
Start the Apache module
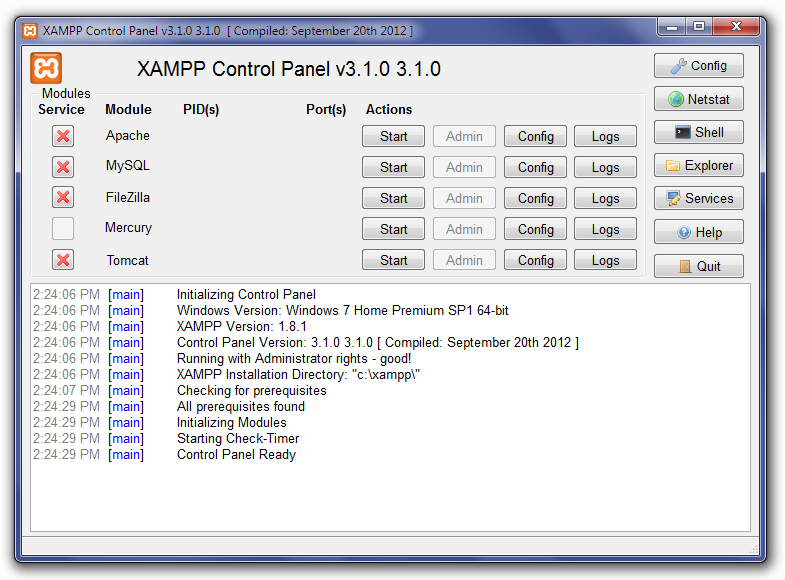coord(394,136)
